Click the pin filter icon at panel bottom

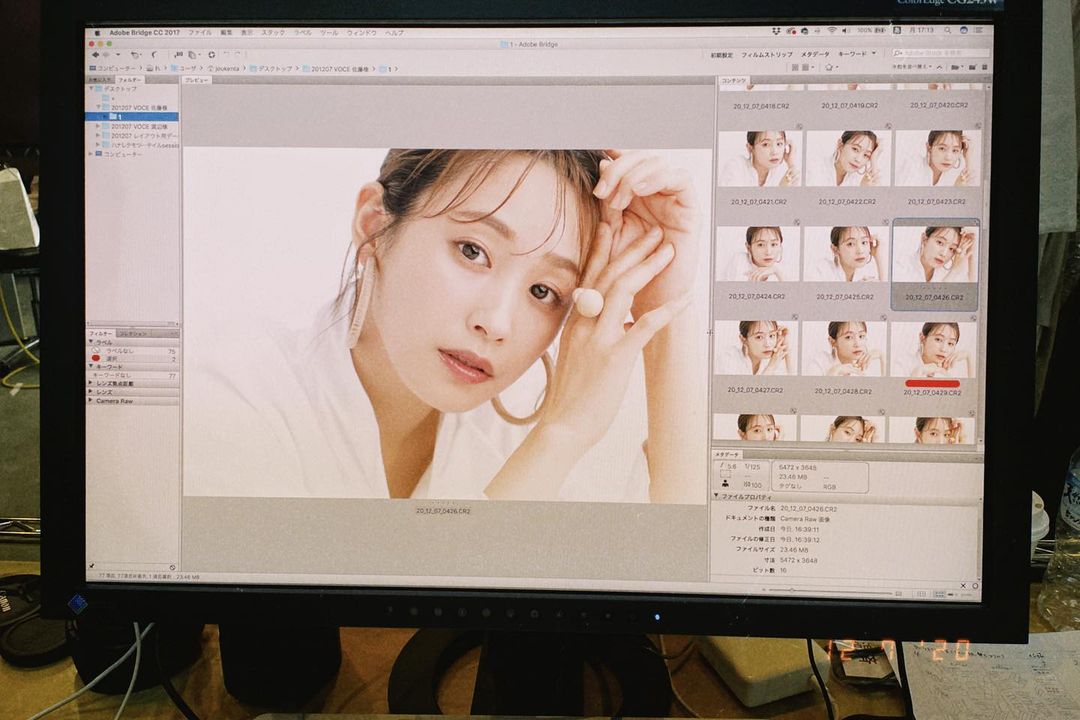click(92, 566)
